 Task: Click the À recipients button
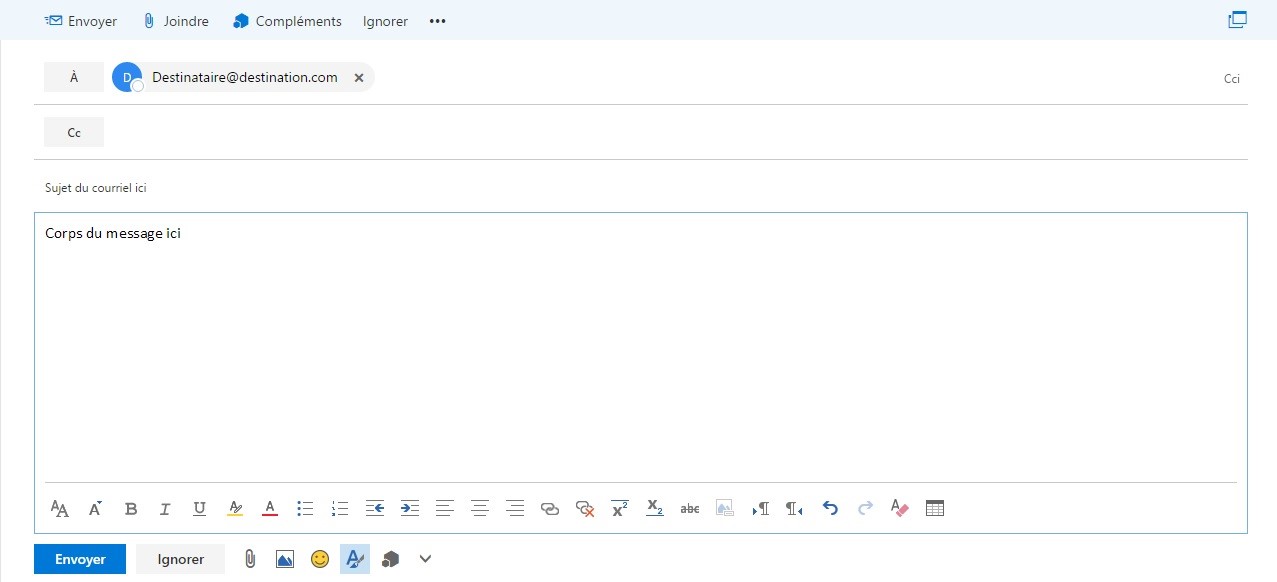[74, 77]
